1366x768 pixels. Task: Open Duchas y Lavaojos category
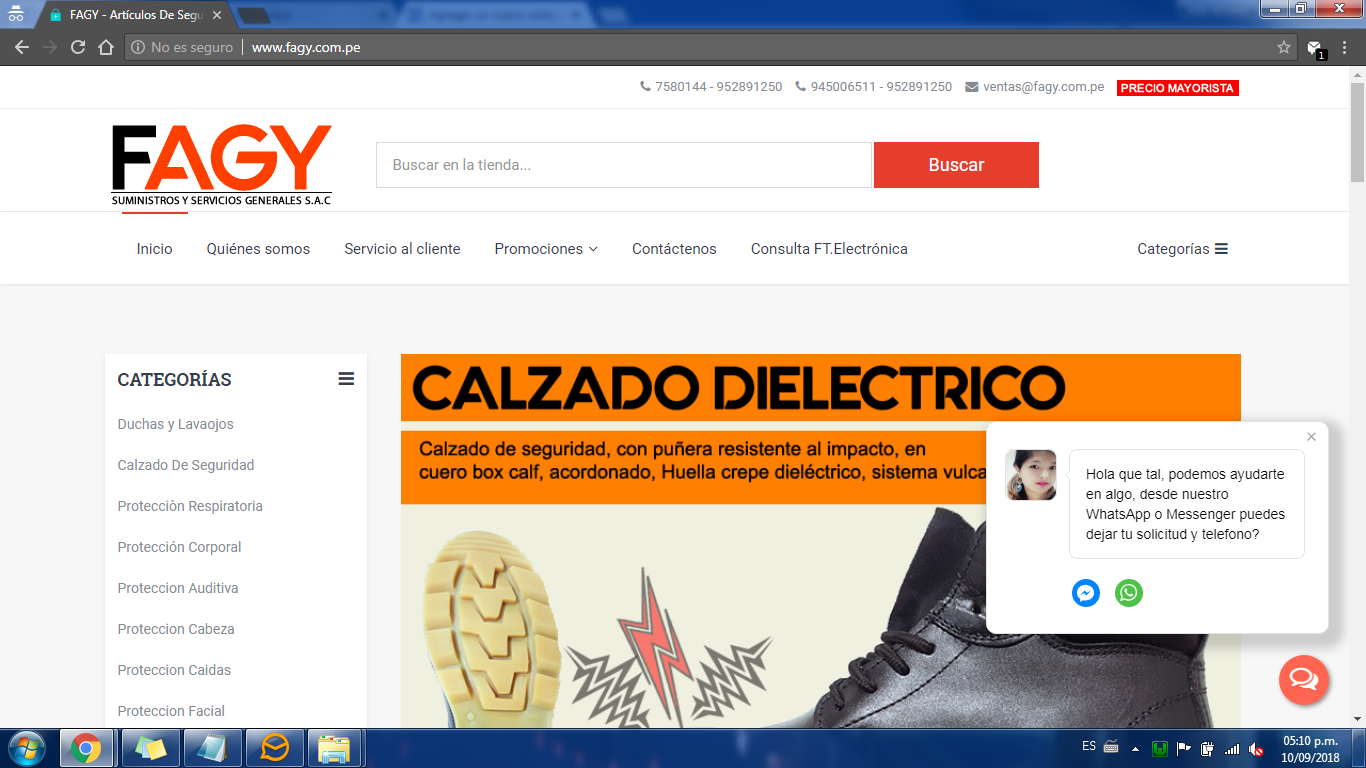tap(175, 424)
